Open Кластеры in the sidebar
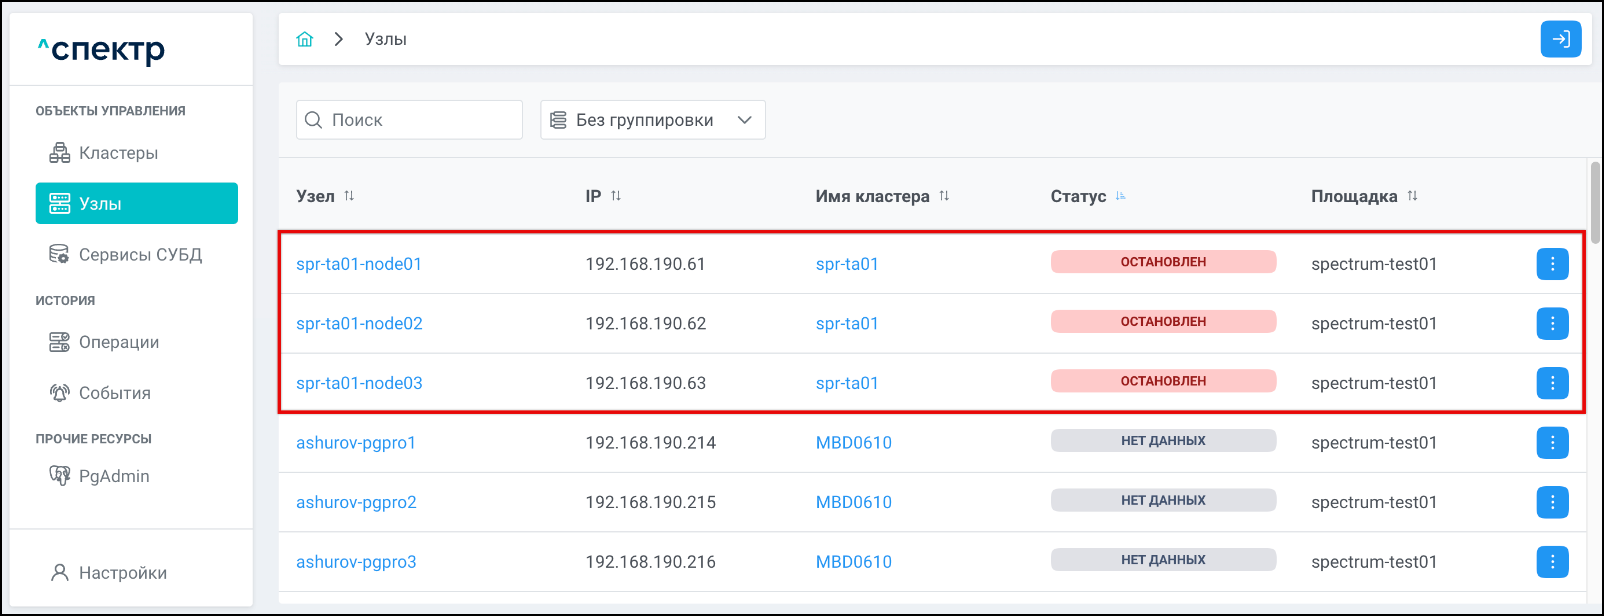Image resolution: width=1604 pixels, height=616 pixels. pos(118,153)
